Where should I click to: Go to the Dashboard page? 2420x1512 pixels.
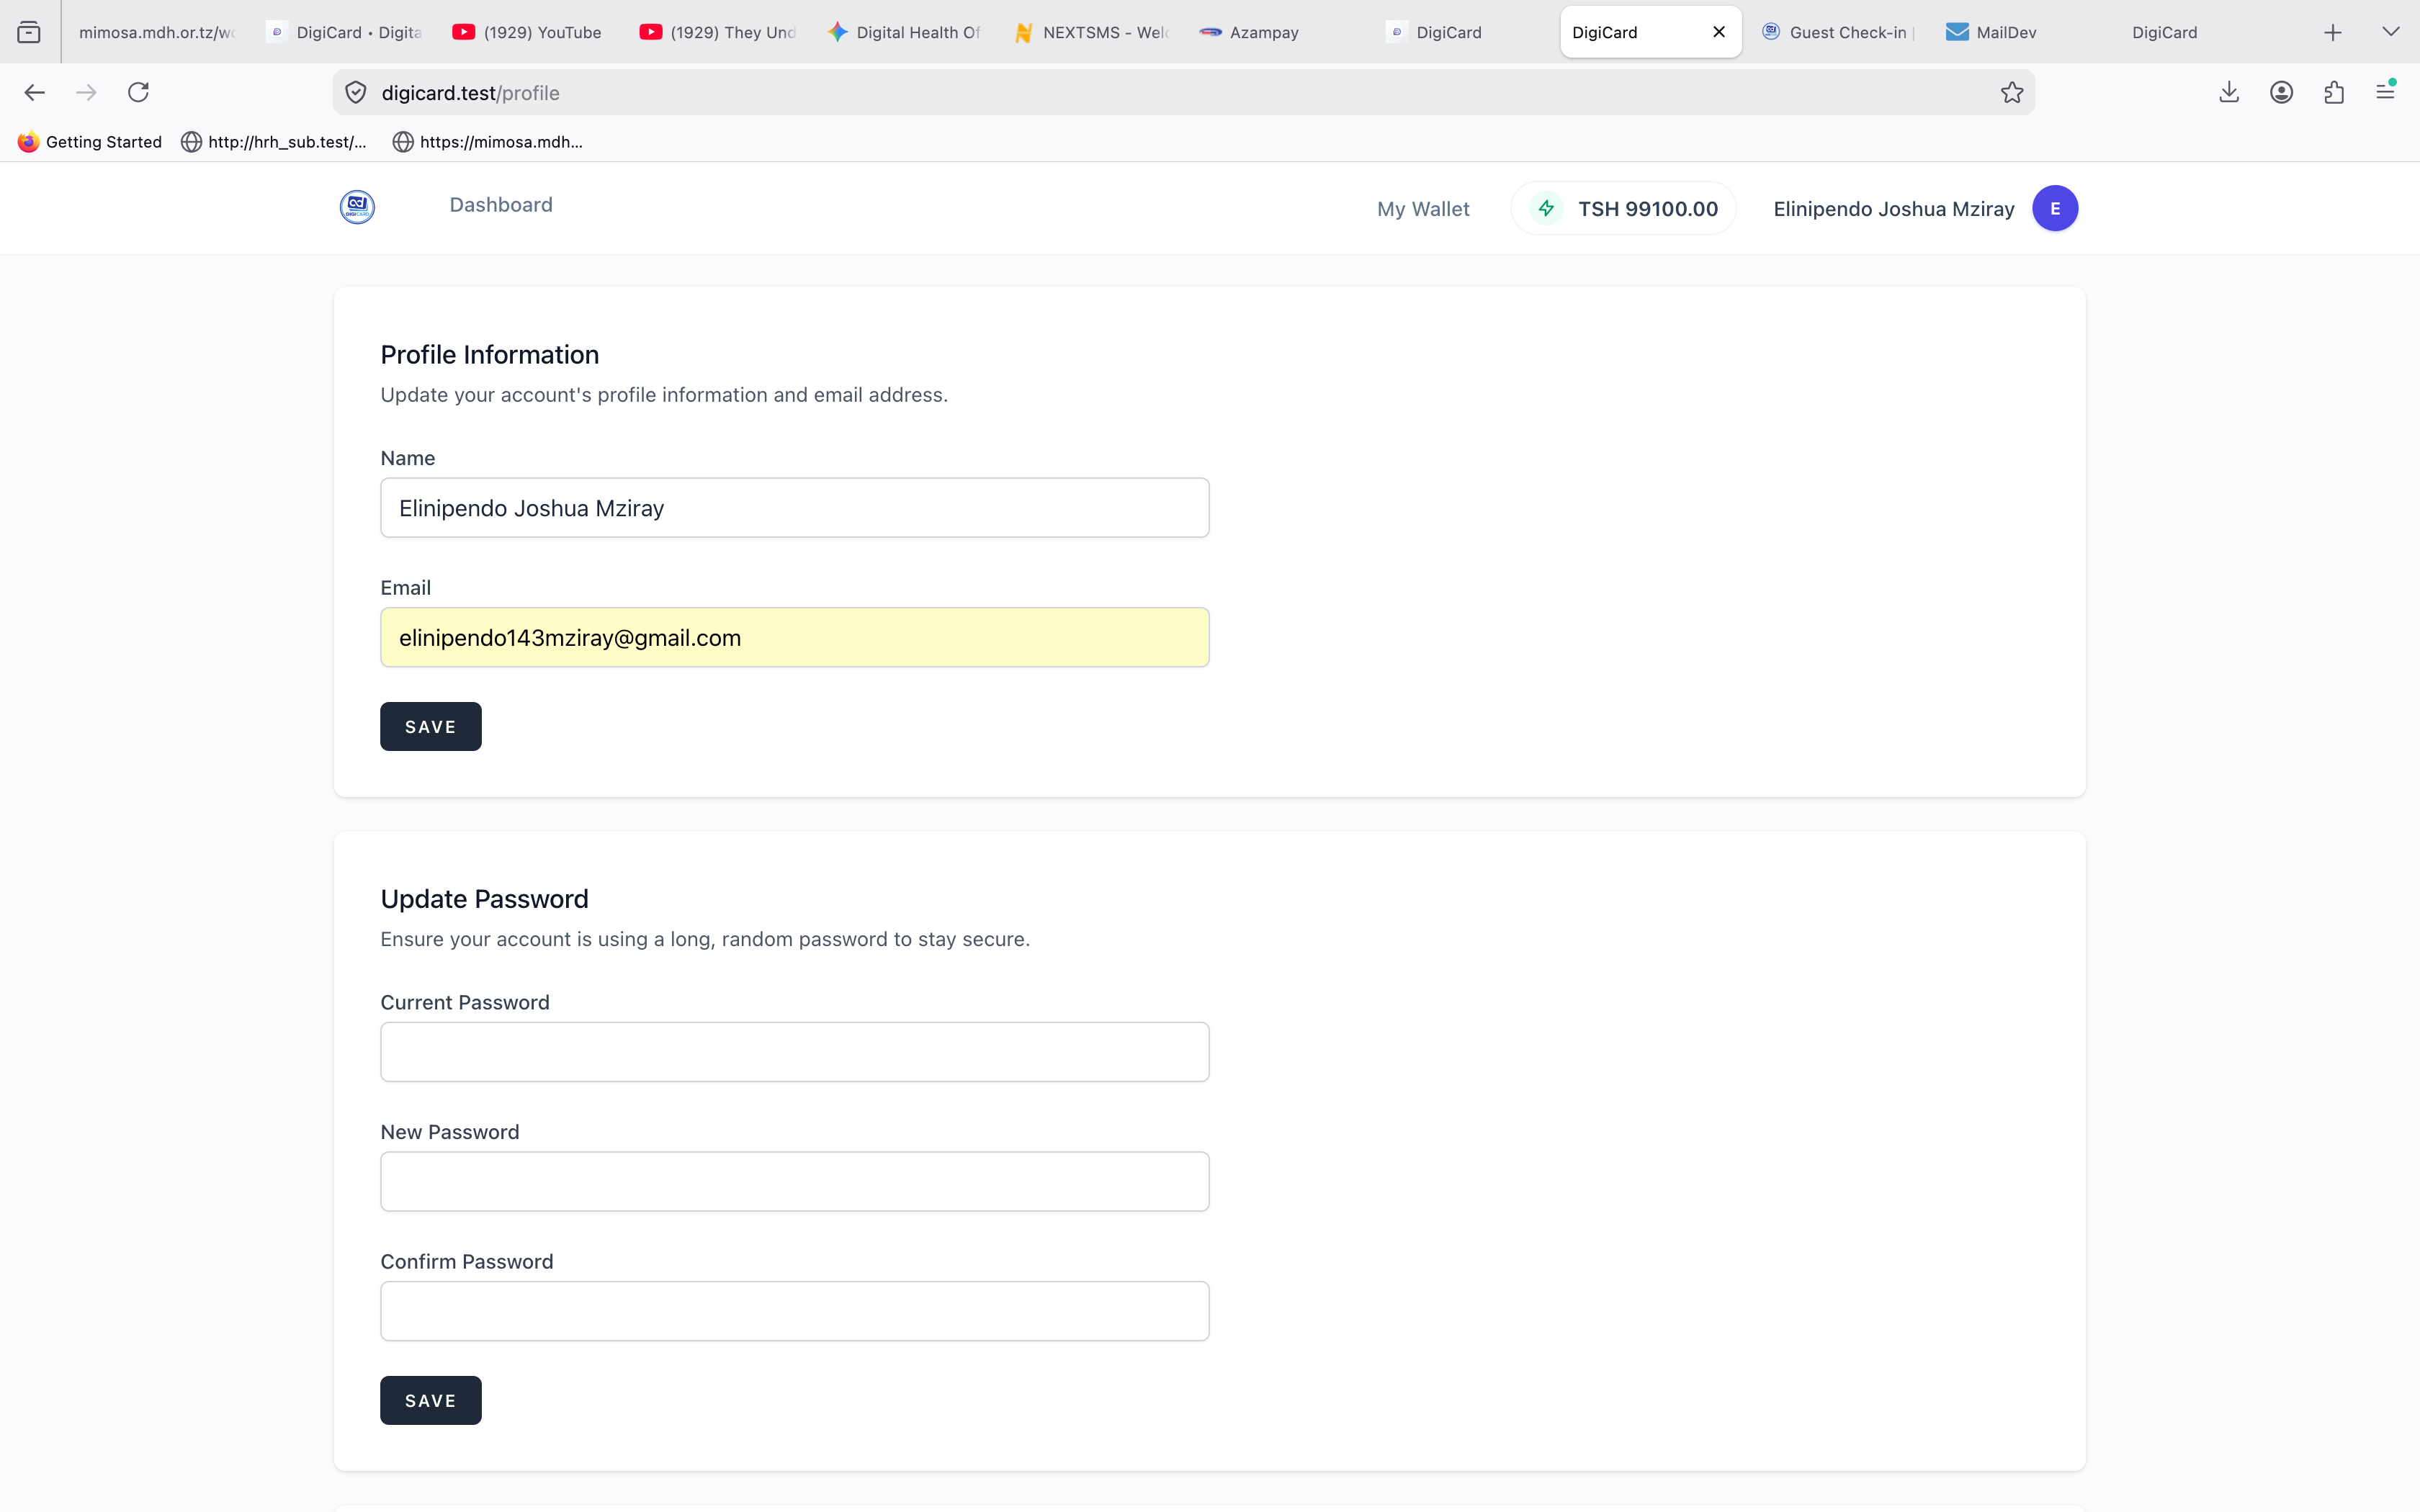[501, 205]
